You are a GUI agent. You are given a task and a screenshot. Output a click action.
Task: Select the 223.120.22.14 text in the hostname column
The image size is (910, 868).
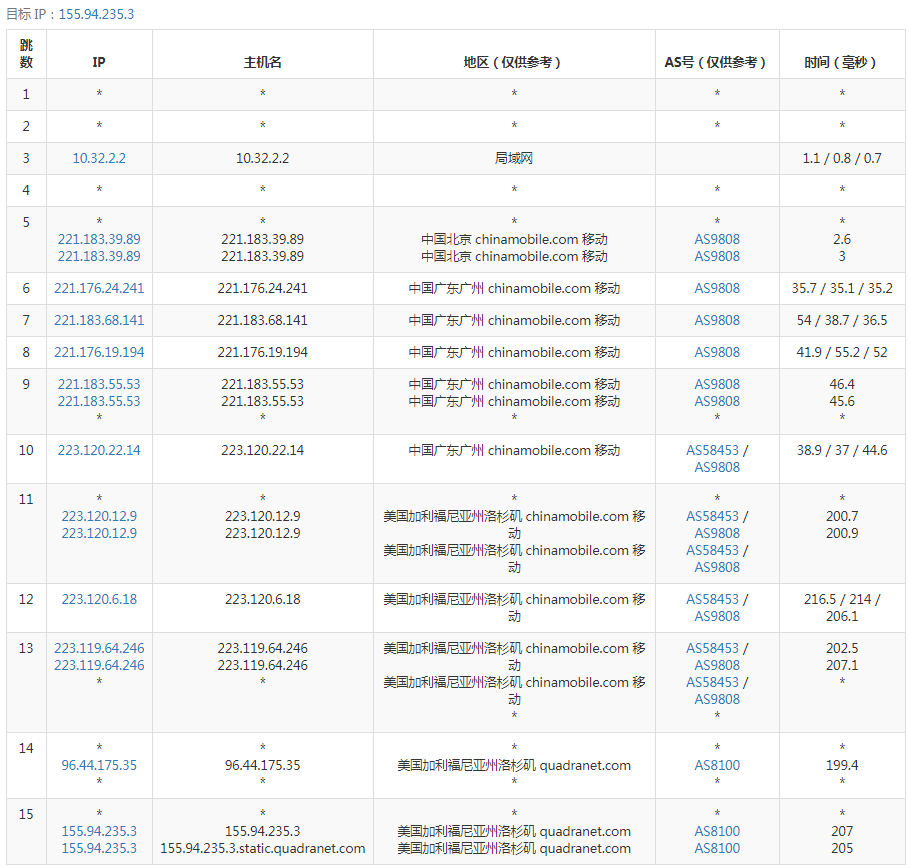coord(263,450)
